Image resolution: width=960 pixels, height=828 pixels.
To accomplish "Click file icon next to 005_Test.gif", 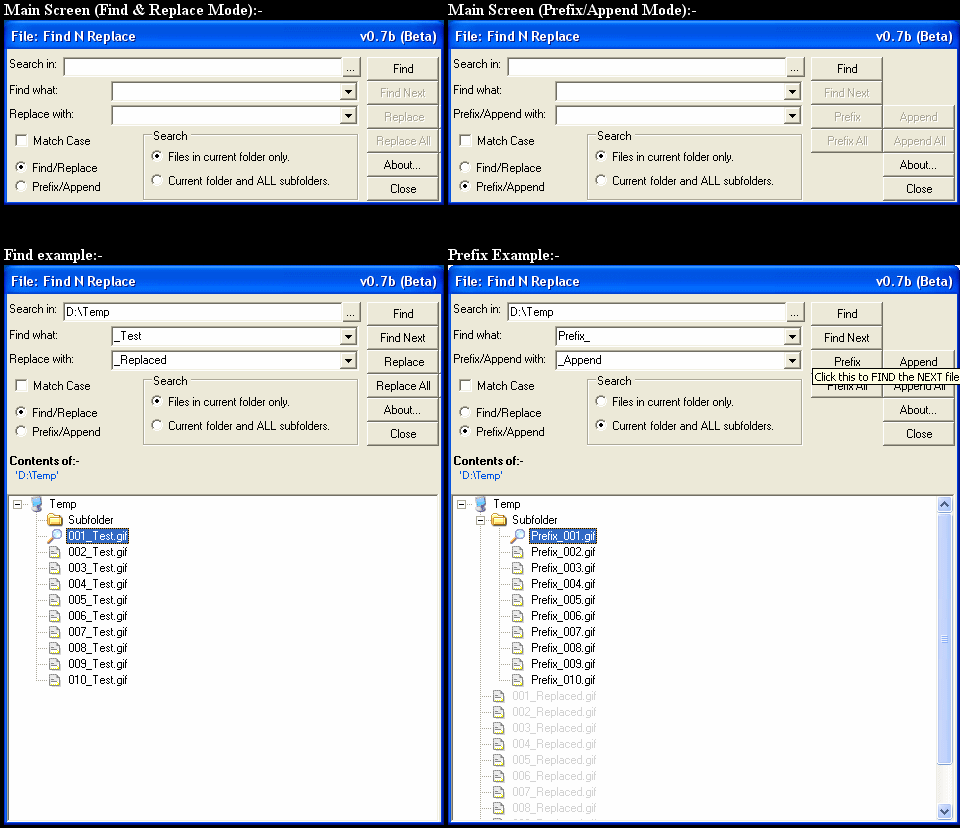I will 55,600.
